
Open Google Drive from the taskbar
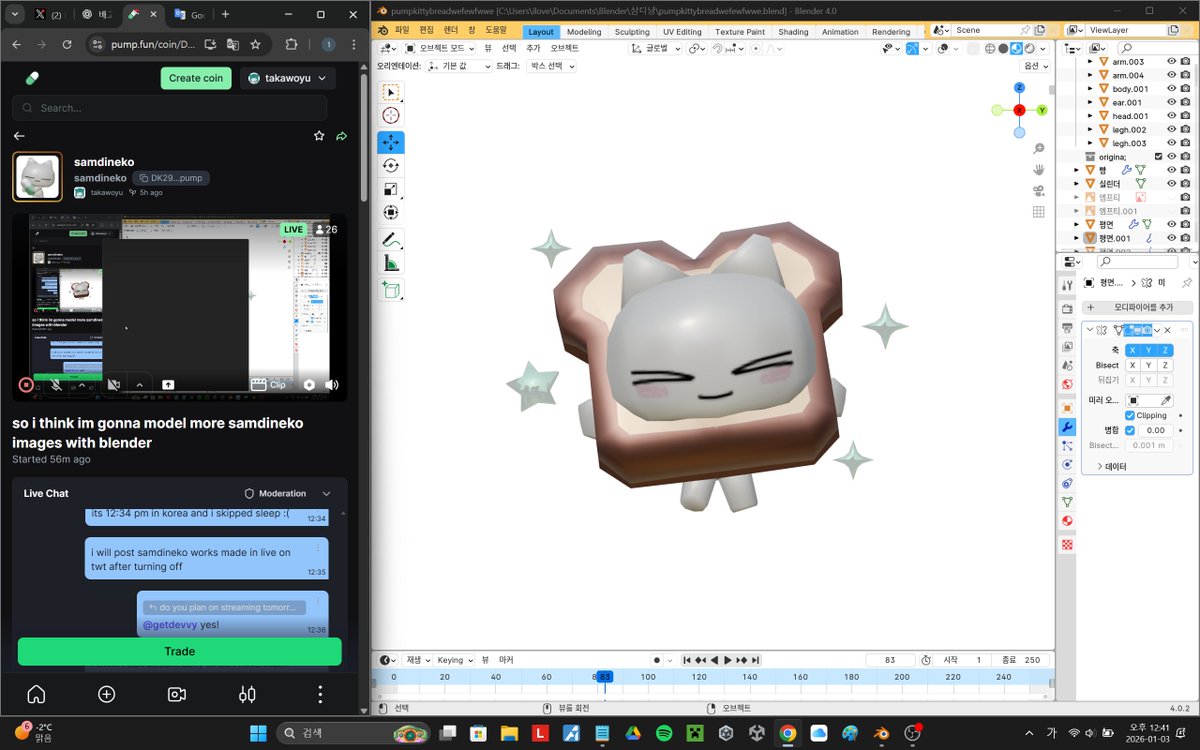click(633, 733)
